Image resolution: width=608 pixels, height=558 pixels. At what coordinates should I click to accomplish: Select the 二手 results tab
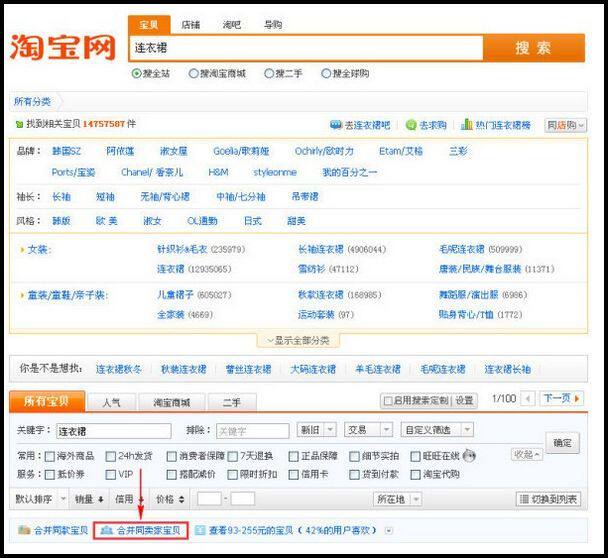tap(232, 403)
